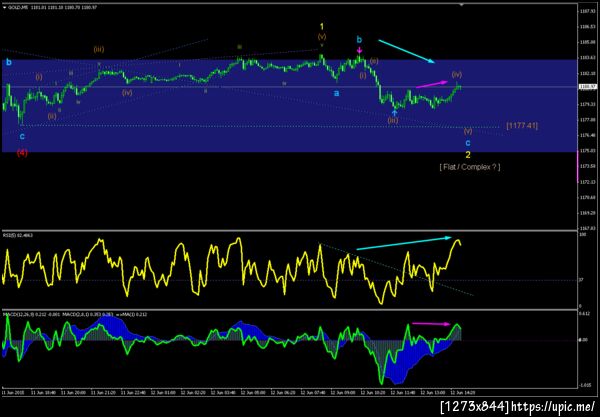Click the chart shift triangle marker on top edge
The height and width of the screenshot is (417, 600).
pyautogui.click(x=461, y=5)
